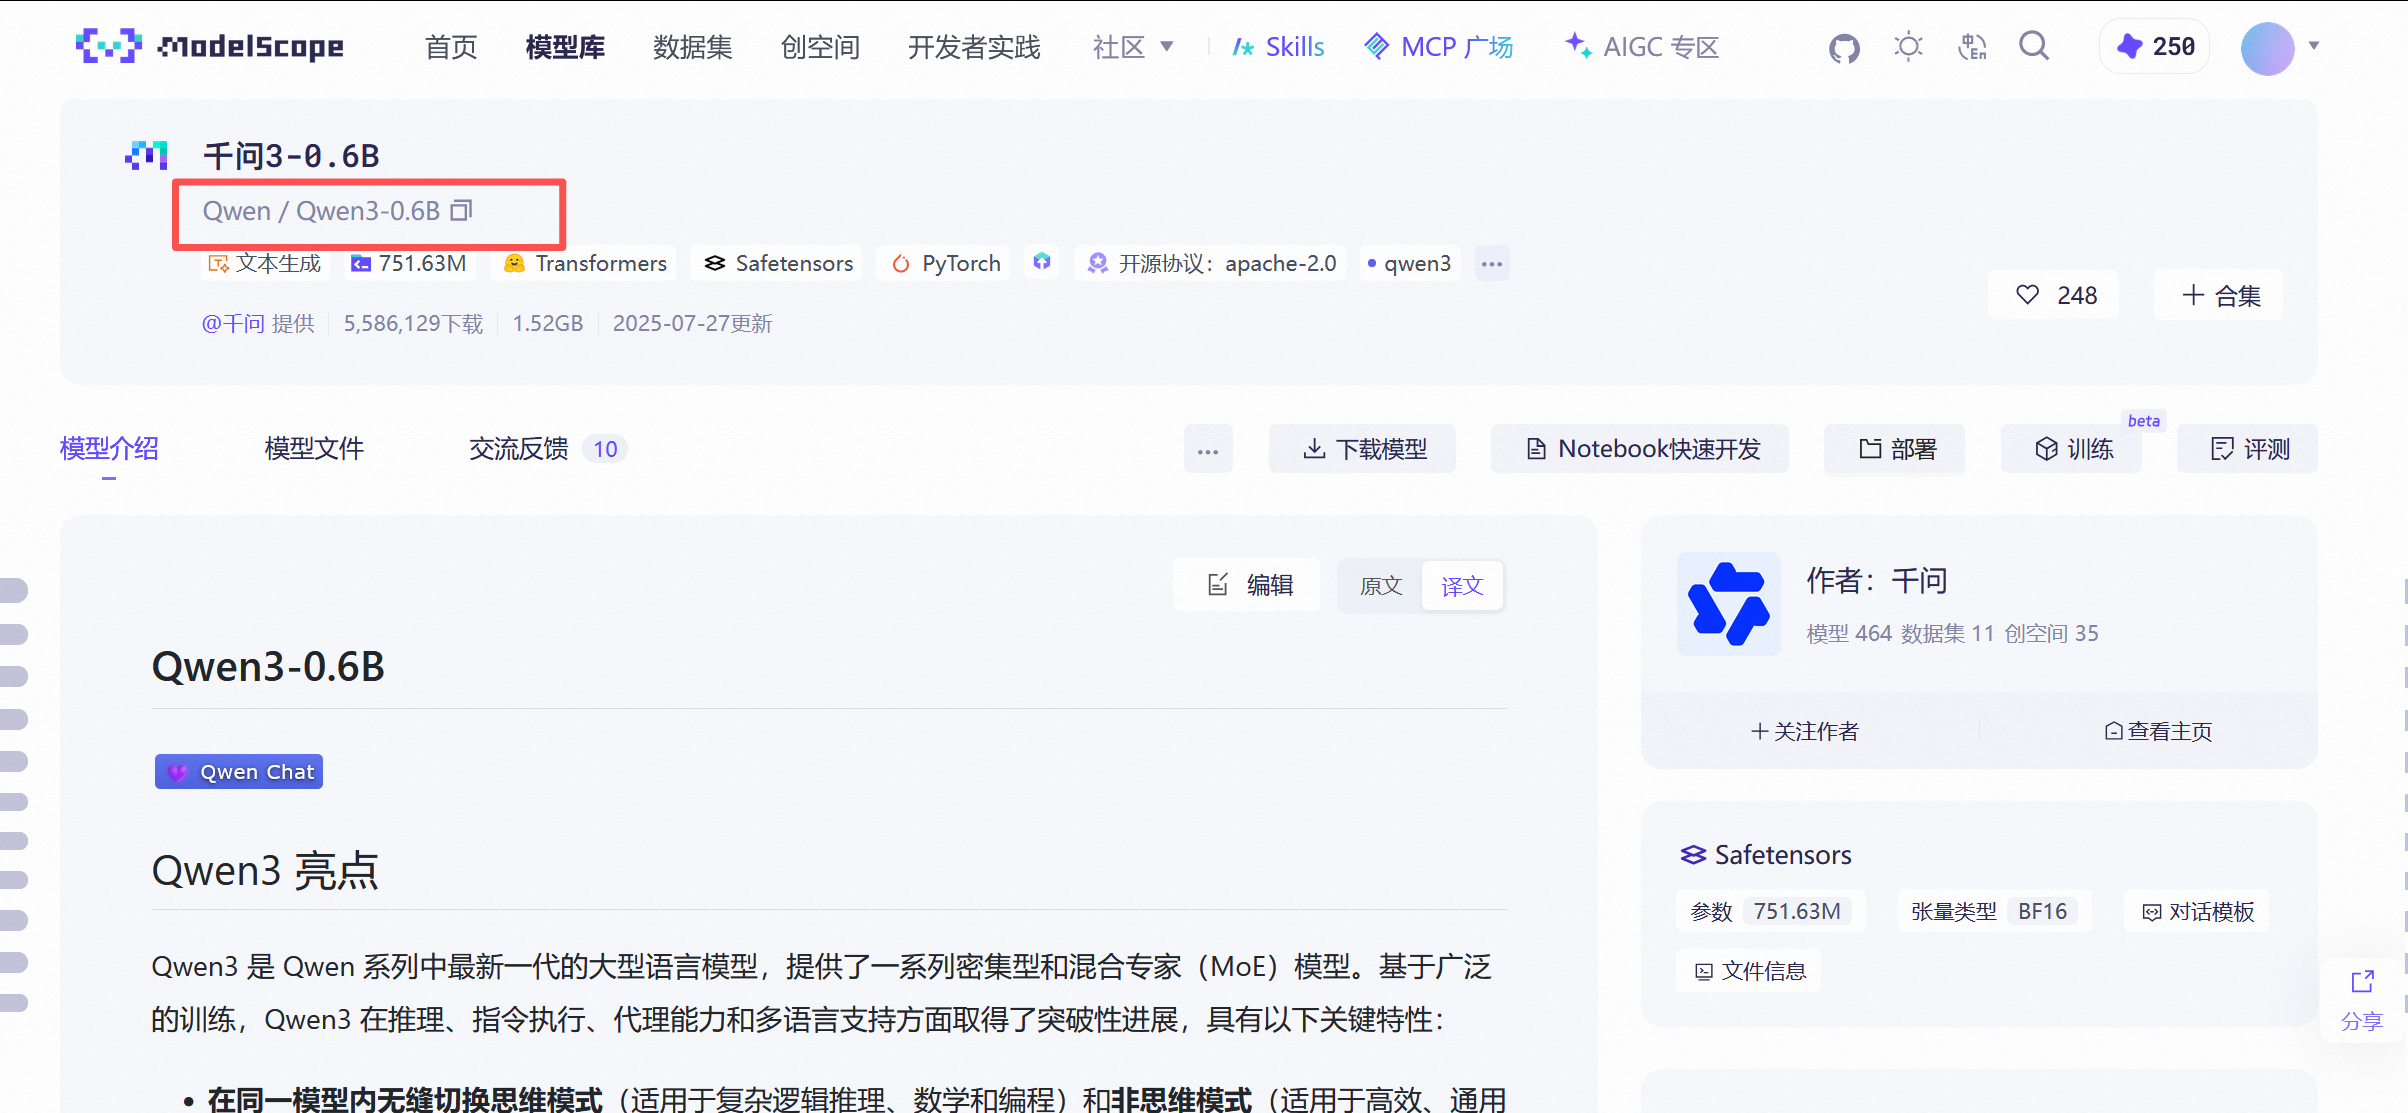2408x1113 pixels.
Task: Click the 751.63M parameter size tag
Action: pyautogui.click(x=408, y=263)
